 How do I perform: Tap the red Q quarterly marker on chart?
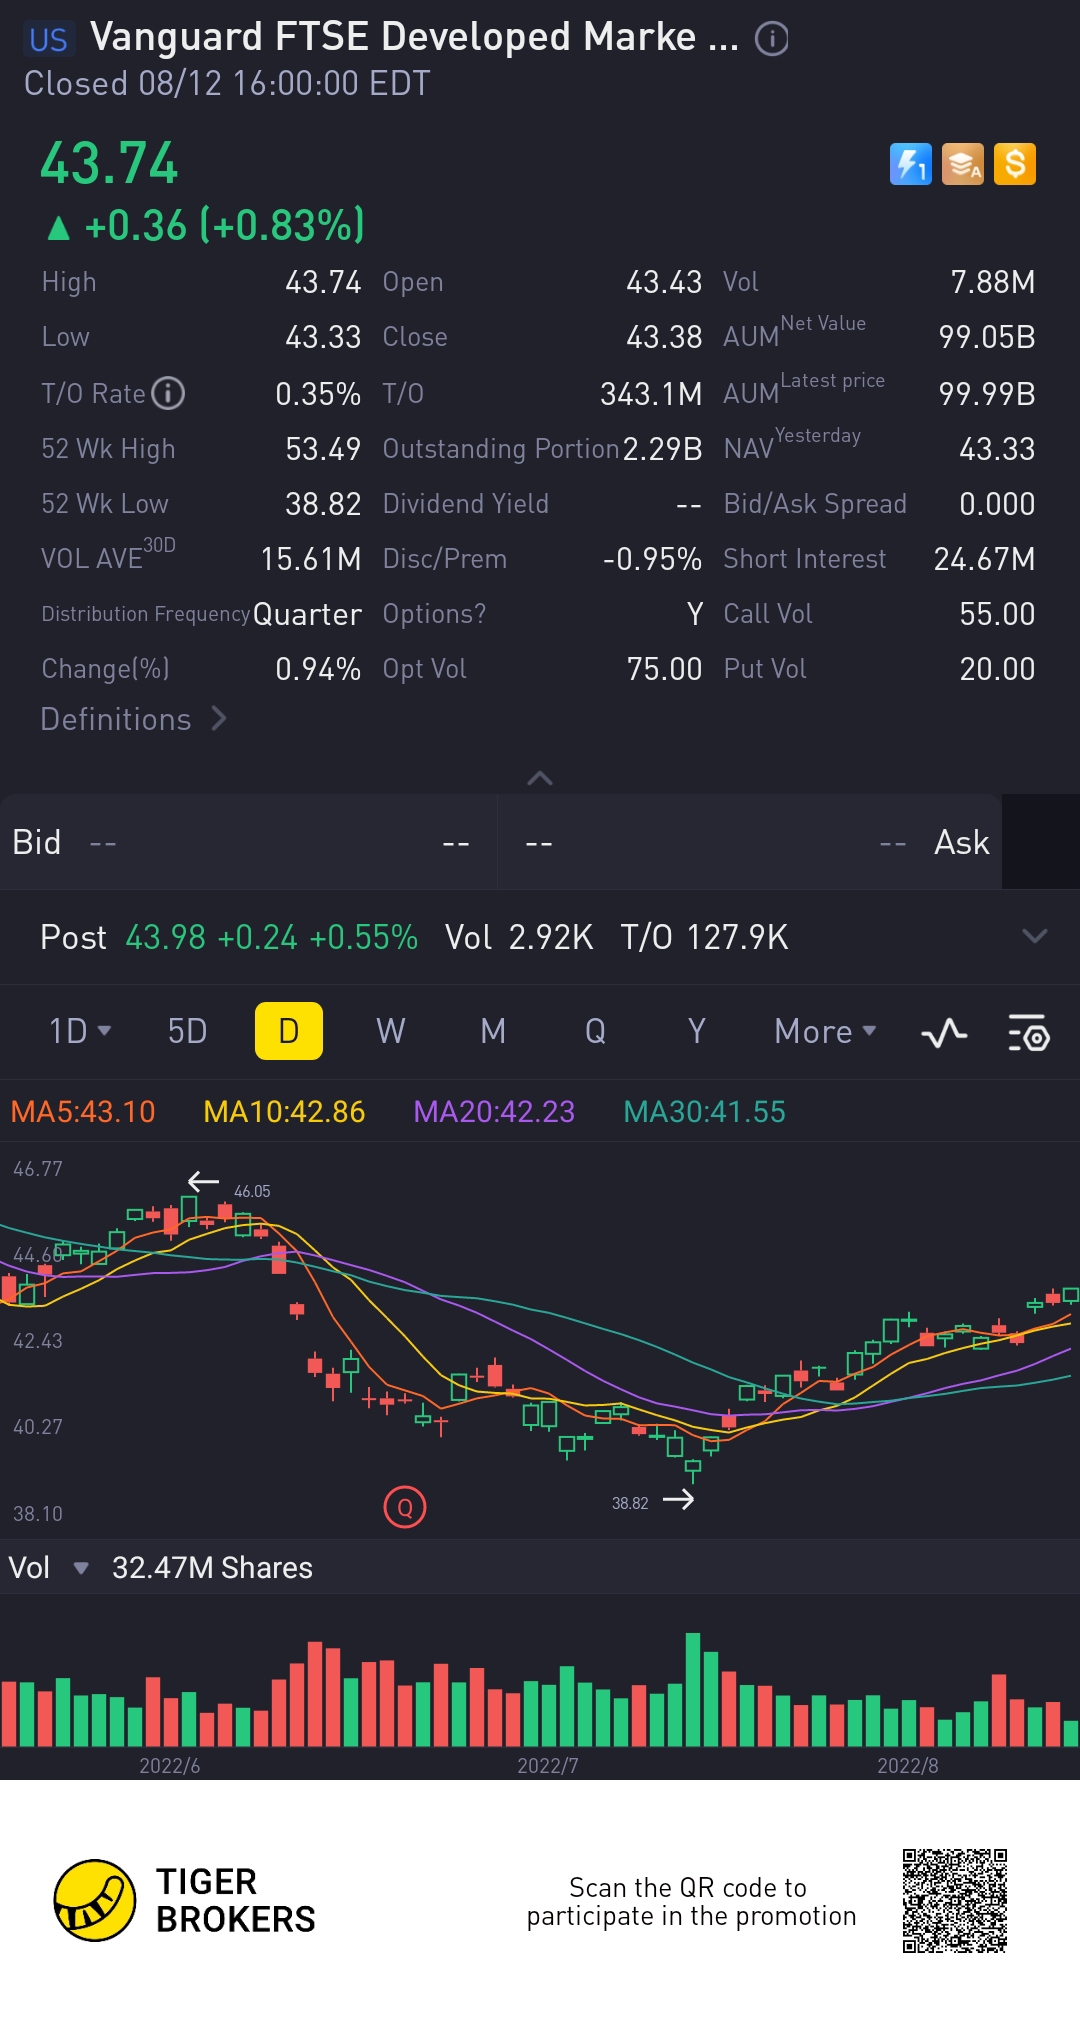[x=405, y=1507]
